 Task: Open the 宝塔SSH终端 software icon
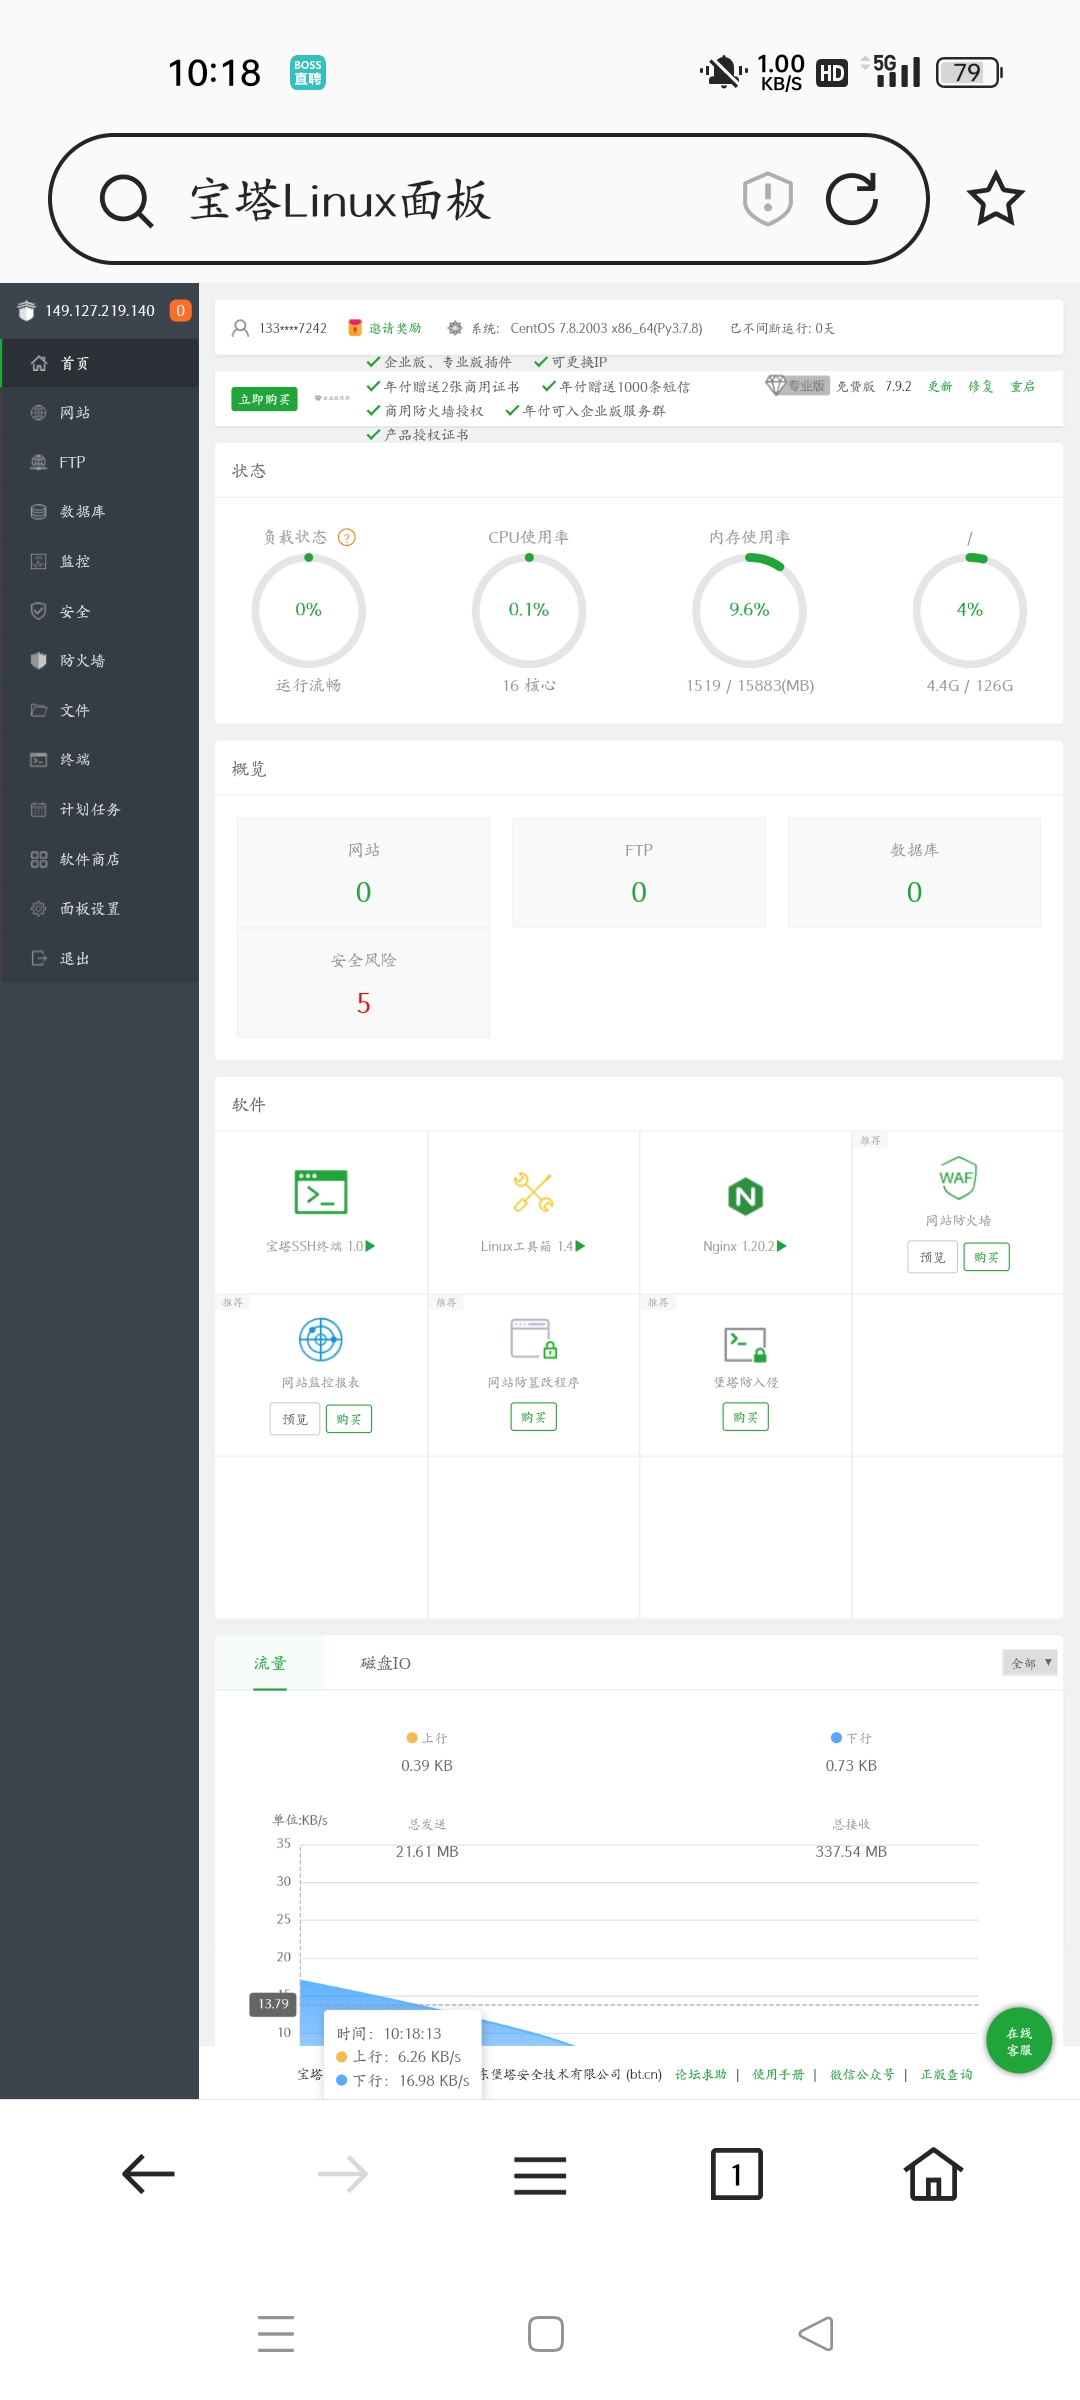(321, 1192)
